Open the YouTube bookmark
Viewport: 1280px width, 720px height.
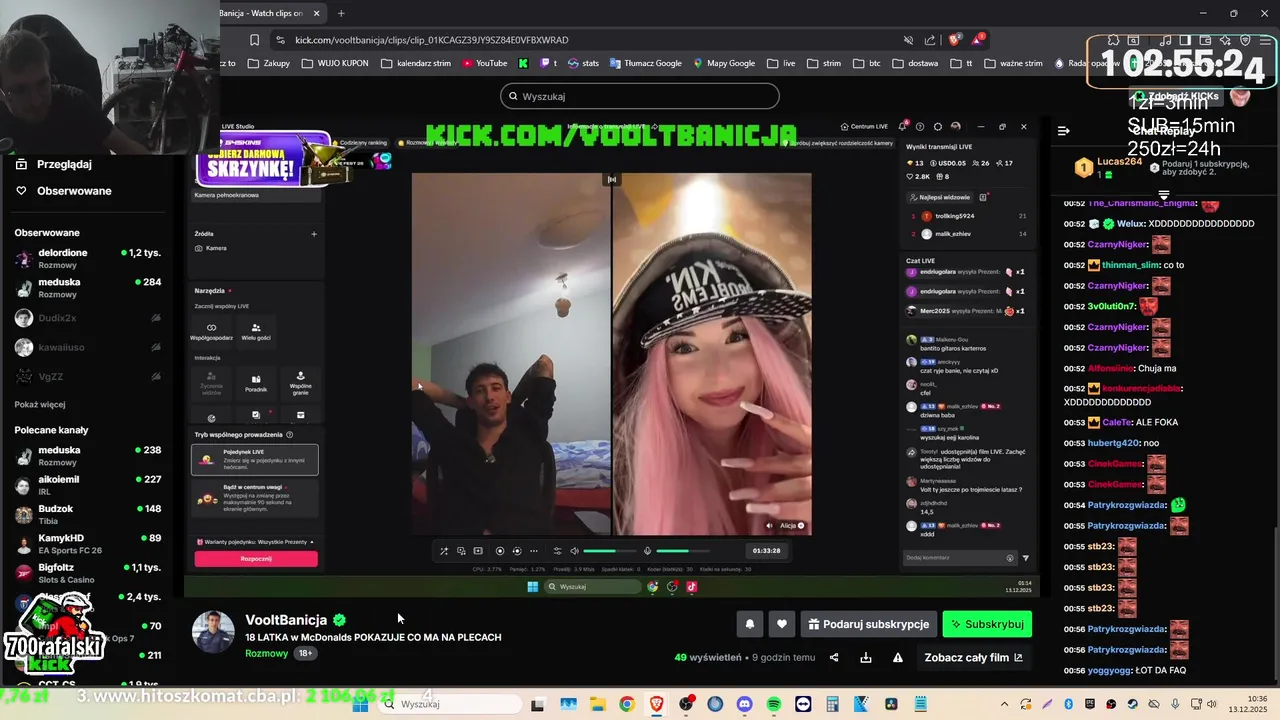[x=485, y=63]
